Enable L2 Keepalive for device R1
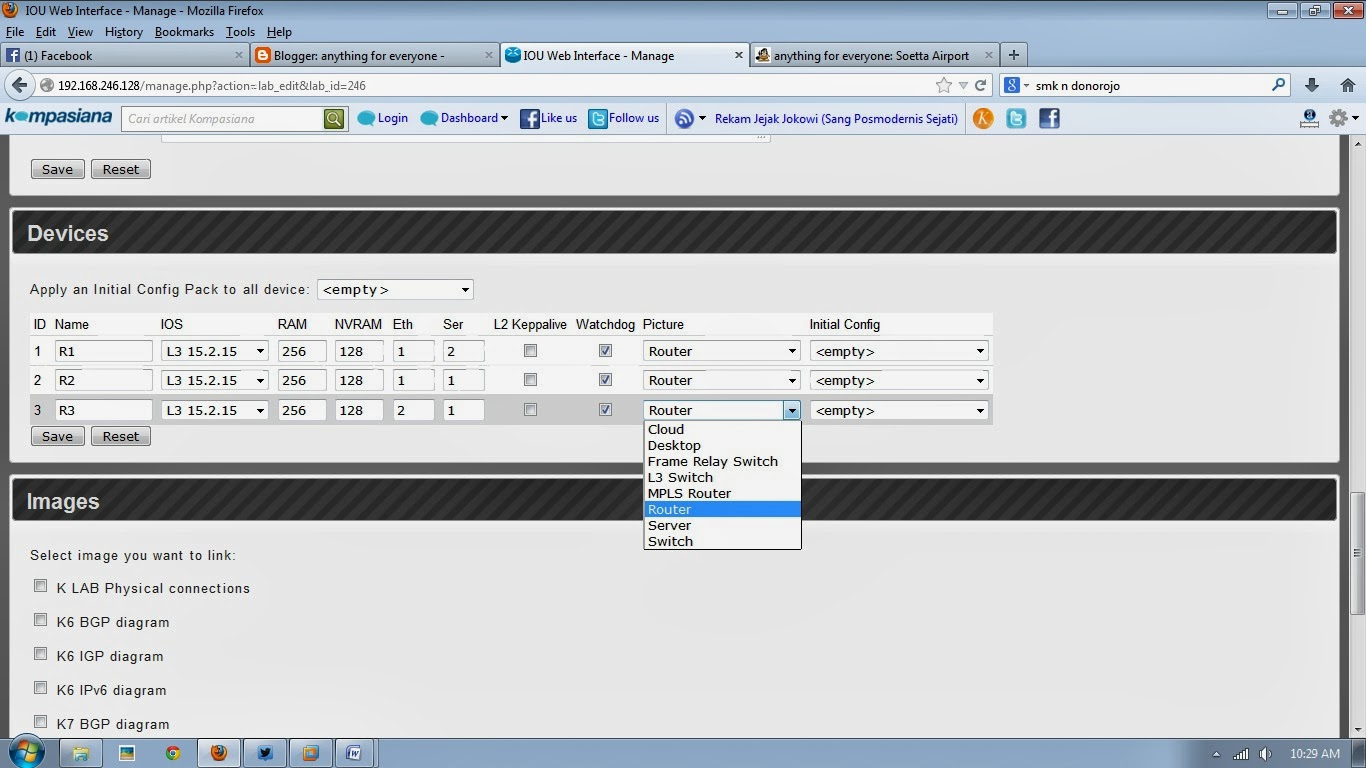The image size is (1366, 768). 530,350
